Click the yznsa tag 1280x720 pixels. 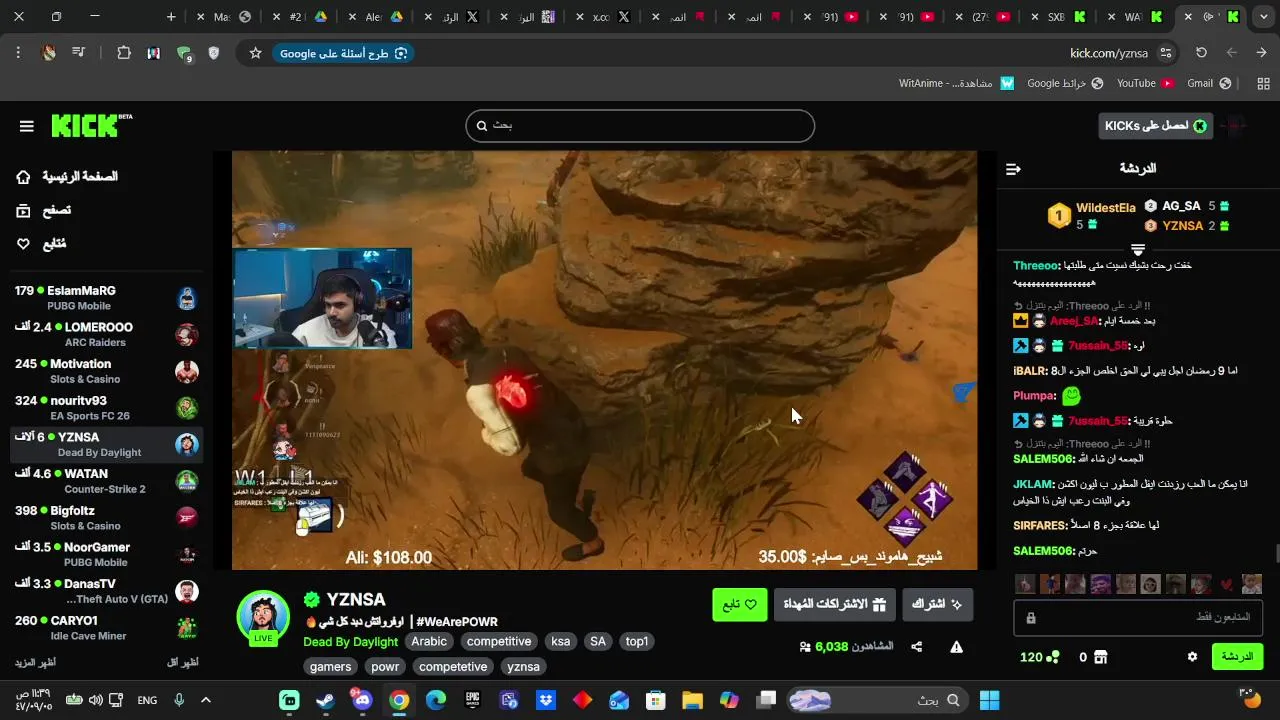(x=523, y=667)
